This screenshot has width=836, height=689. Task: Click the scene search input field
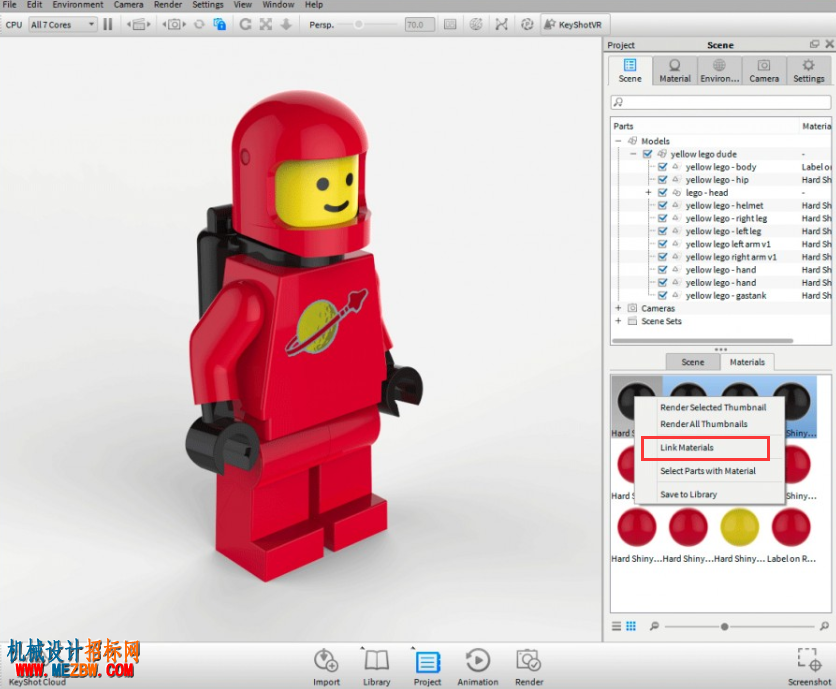(x=720, y=102)
